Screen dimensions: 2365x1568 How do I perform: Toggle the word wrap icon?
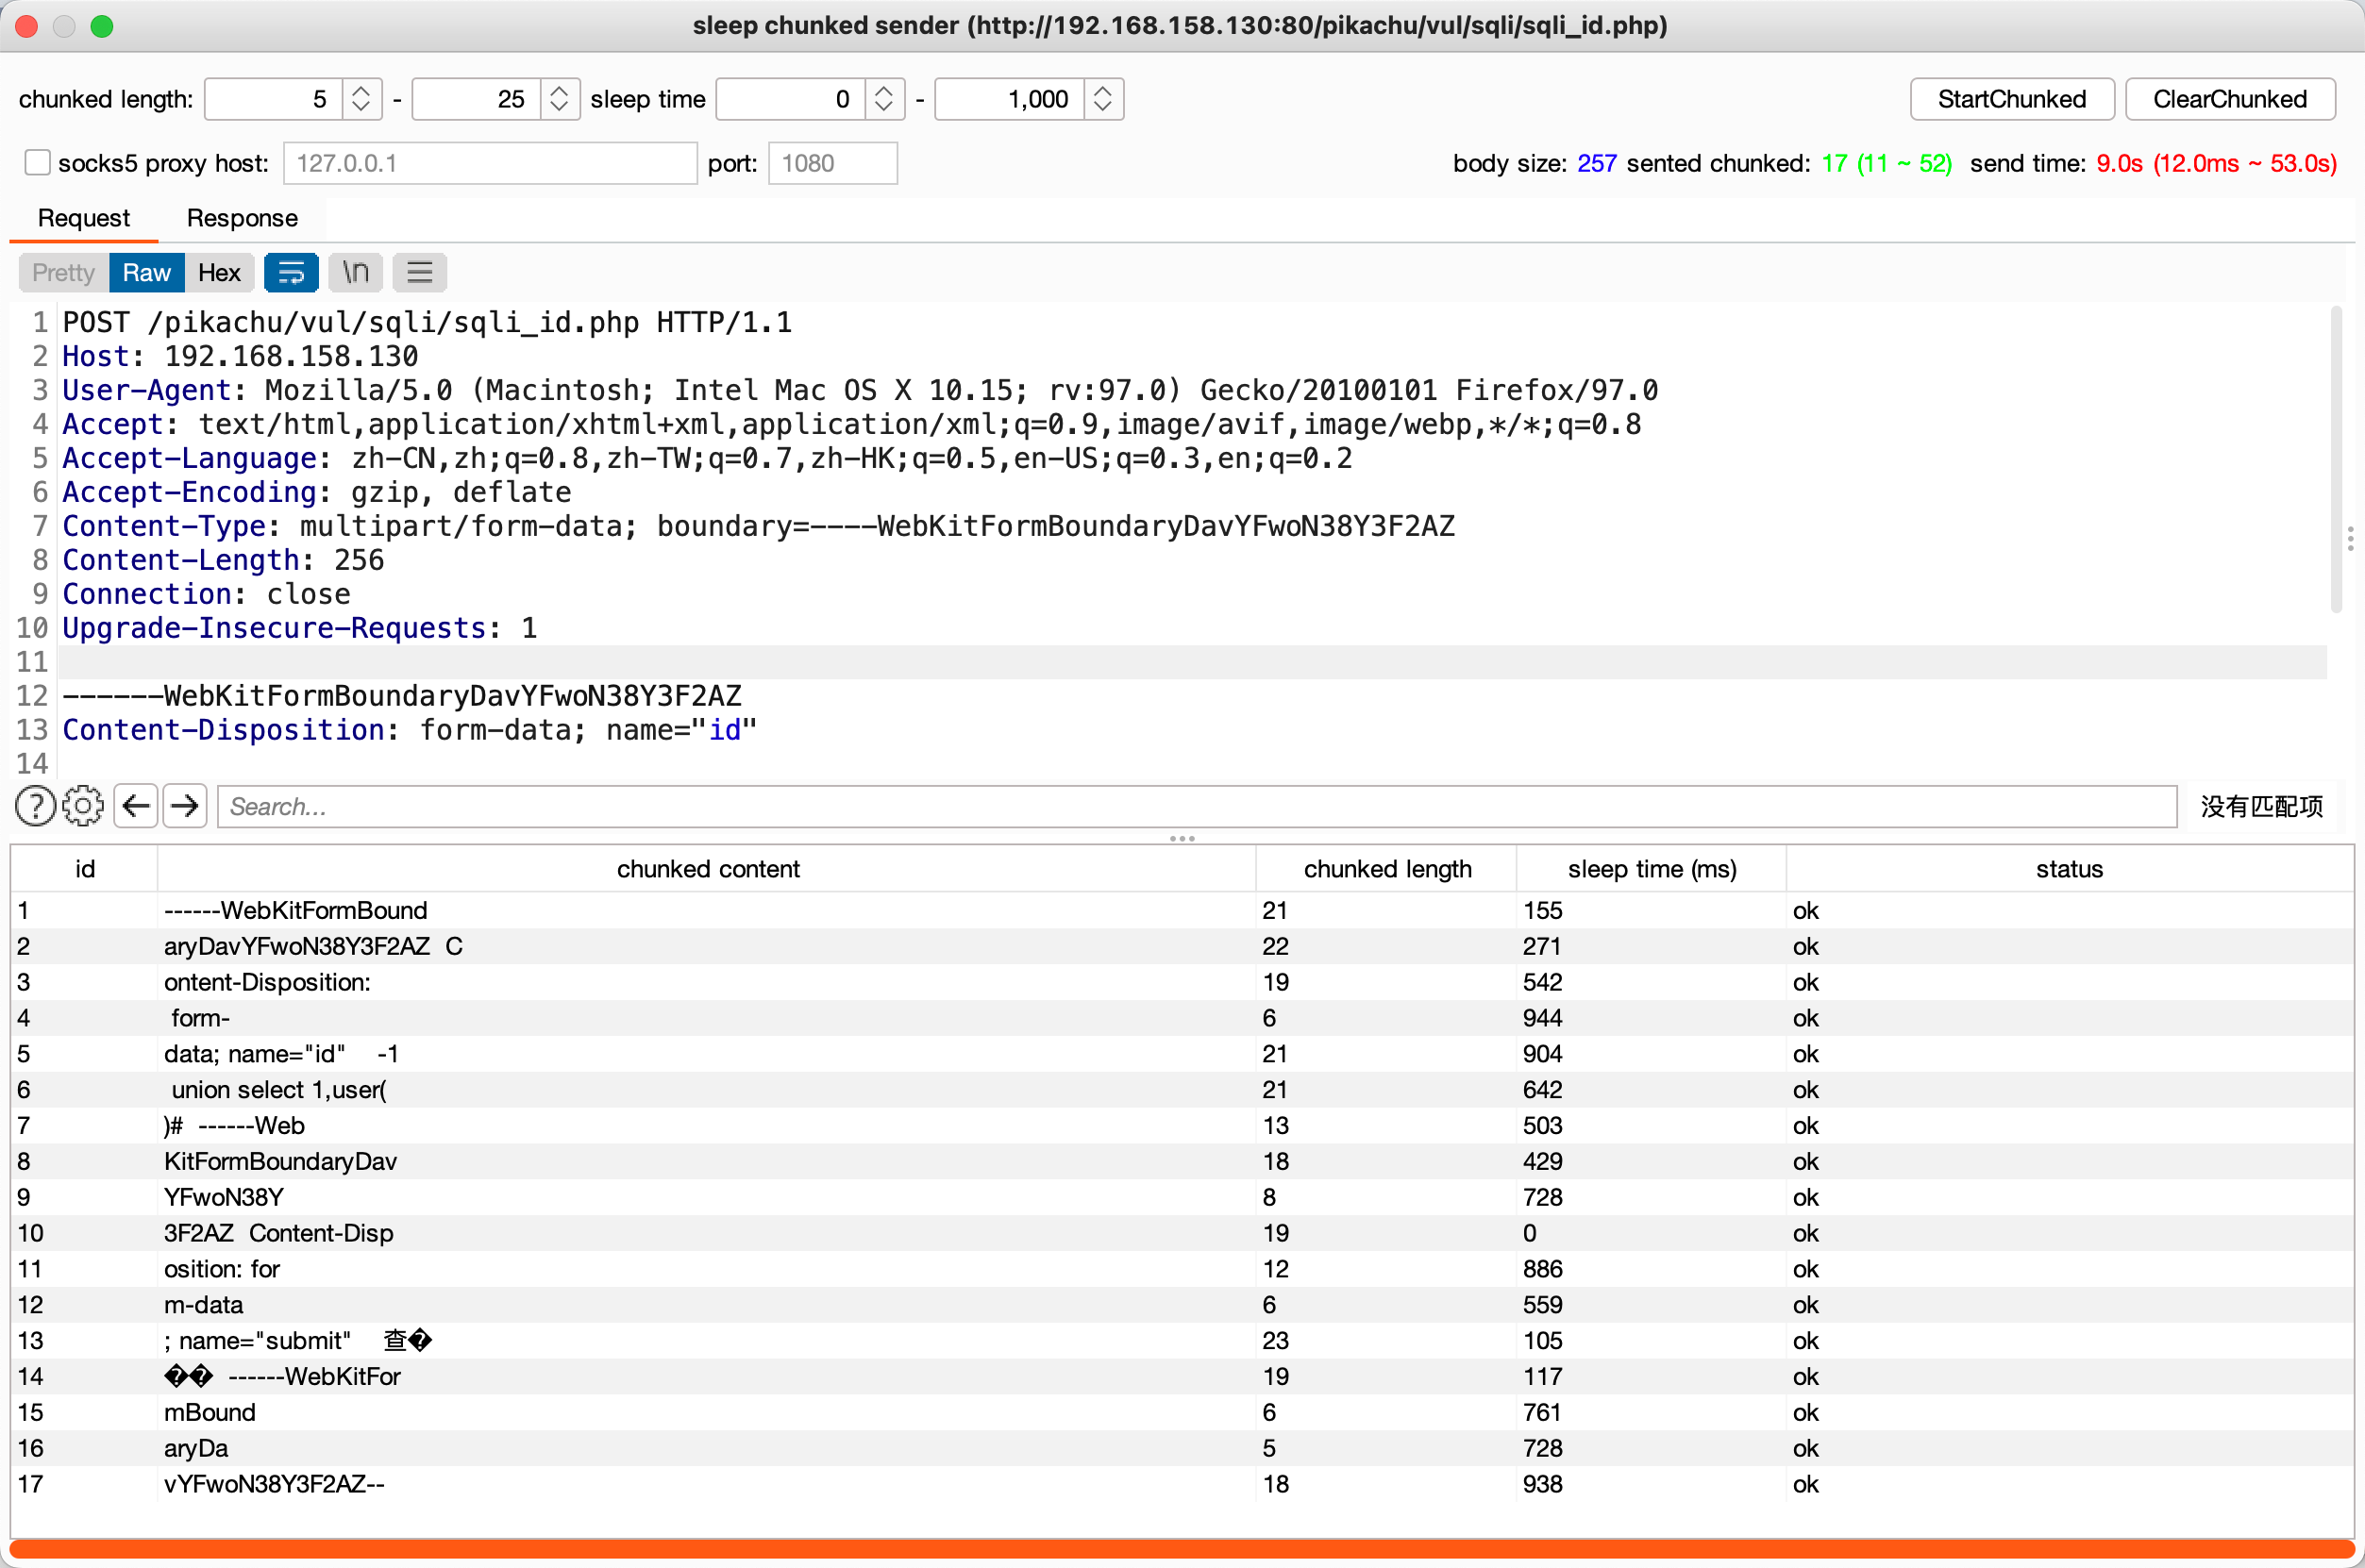click(x=291, y=273)
